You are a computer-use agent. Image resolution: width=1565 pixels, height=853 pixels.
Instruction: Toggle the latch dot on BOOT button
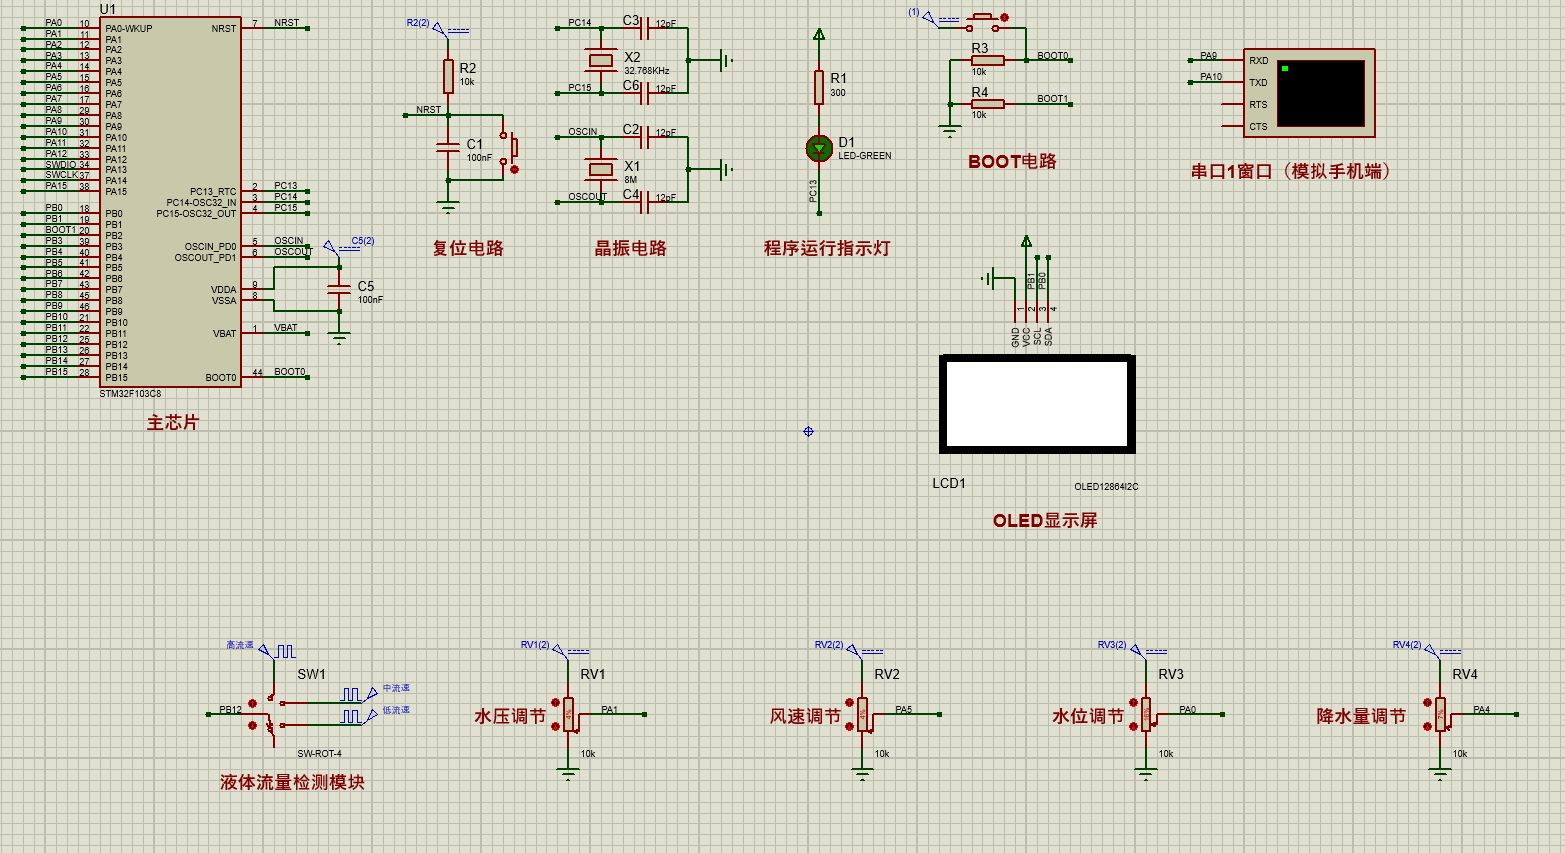(1005, 17)
